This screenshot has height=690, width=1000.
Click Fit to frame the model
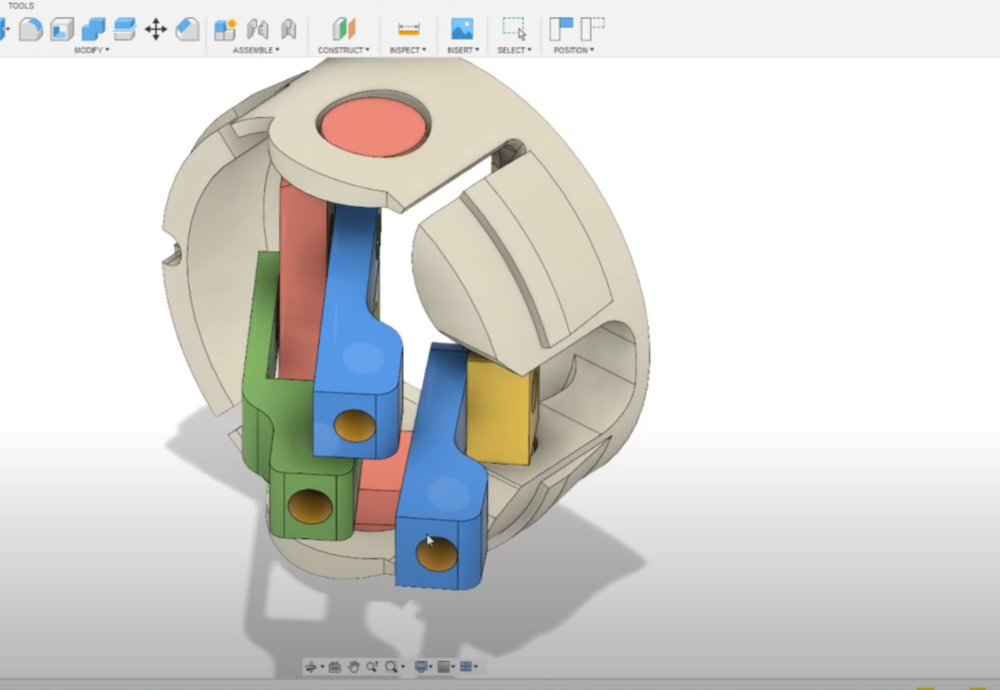click(391, 666)
